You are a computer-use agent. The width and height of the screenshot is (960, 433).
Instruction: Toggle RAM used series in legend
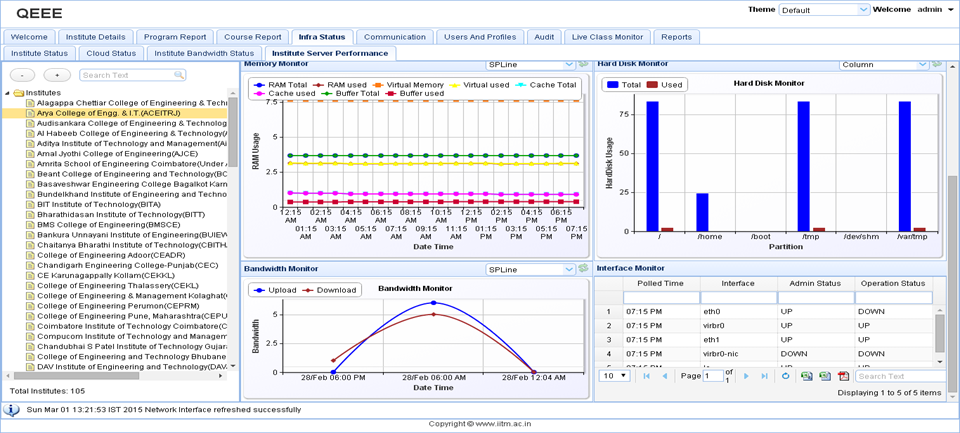point(340,85)
